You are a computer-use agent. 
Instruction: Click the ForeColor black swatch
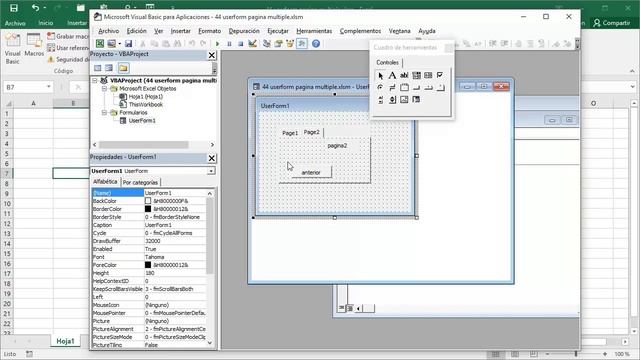coord(148,265)
